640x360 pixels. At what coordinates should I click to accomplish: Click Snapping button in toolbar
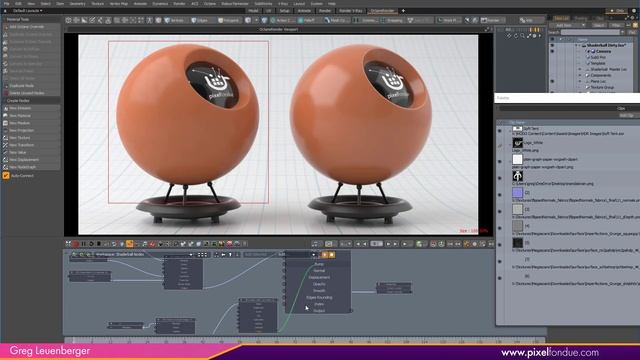392,20
